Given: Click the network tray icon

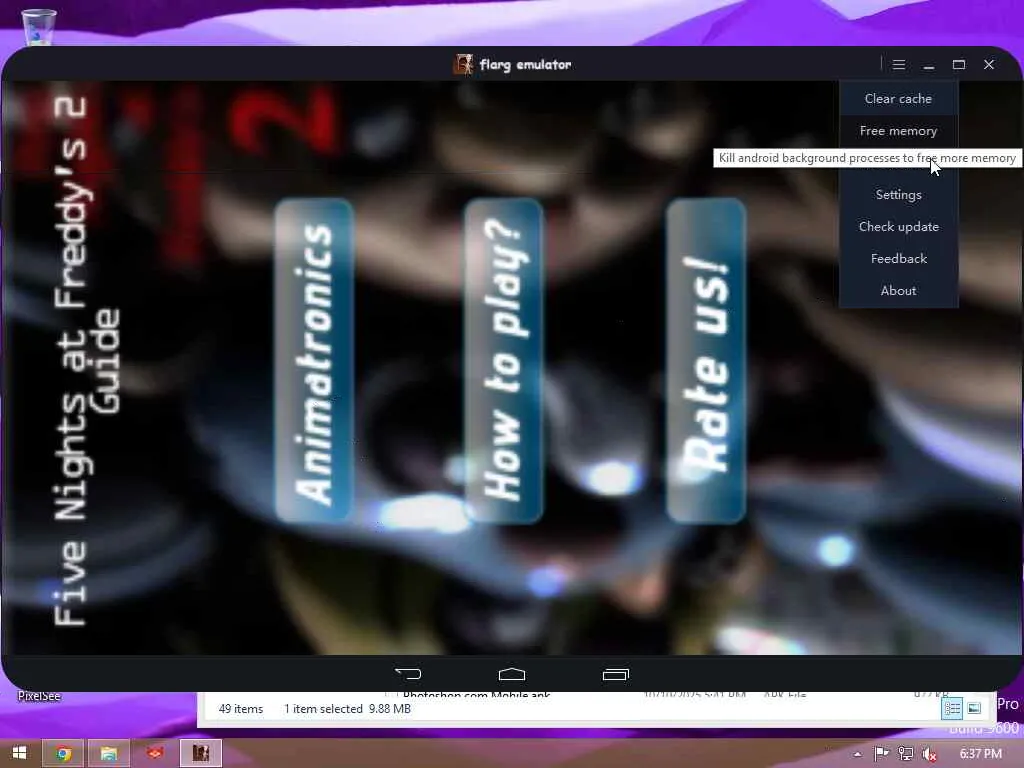Looking at the screenshot, I should [905, 754].
